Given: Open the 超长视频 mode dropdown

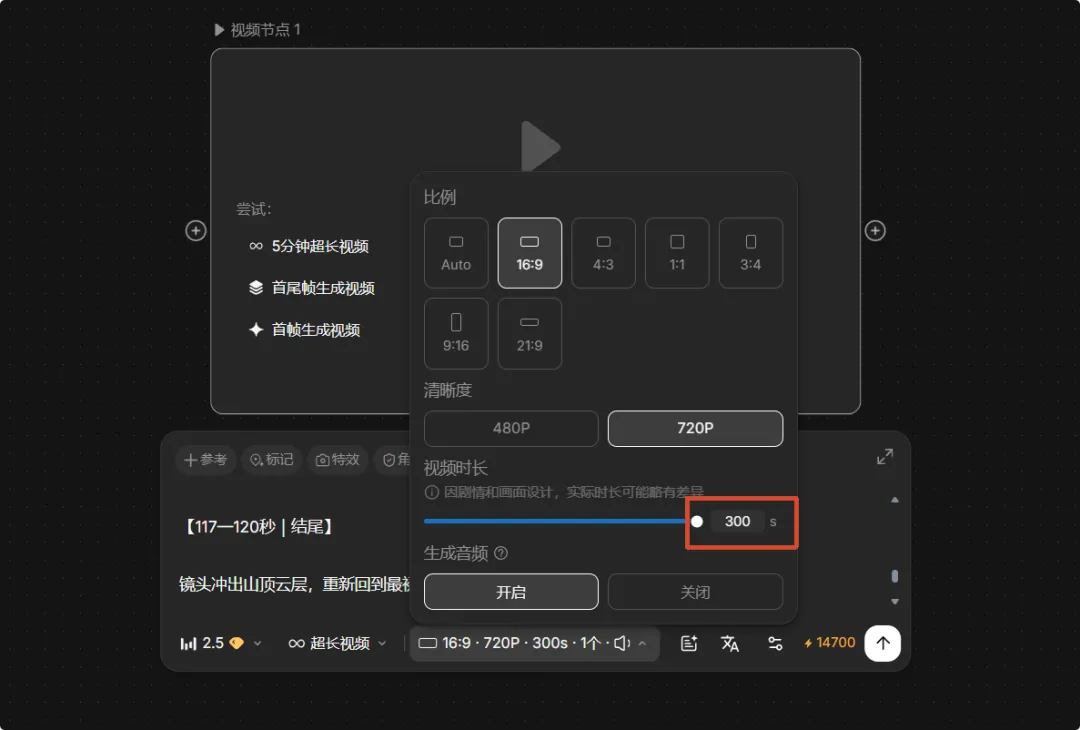Looking at the screenshot, I should 338,643.
